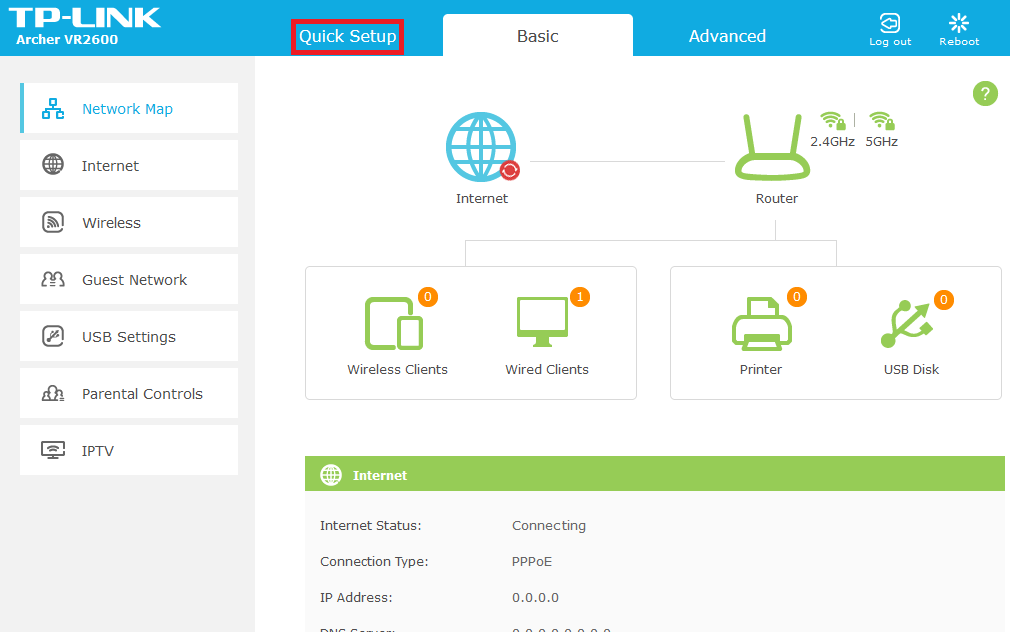This screenshot has height=632, width=1010.
Task: Click the 2.4GHz Wi-Fi status icon
Action: click(833, 120)
